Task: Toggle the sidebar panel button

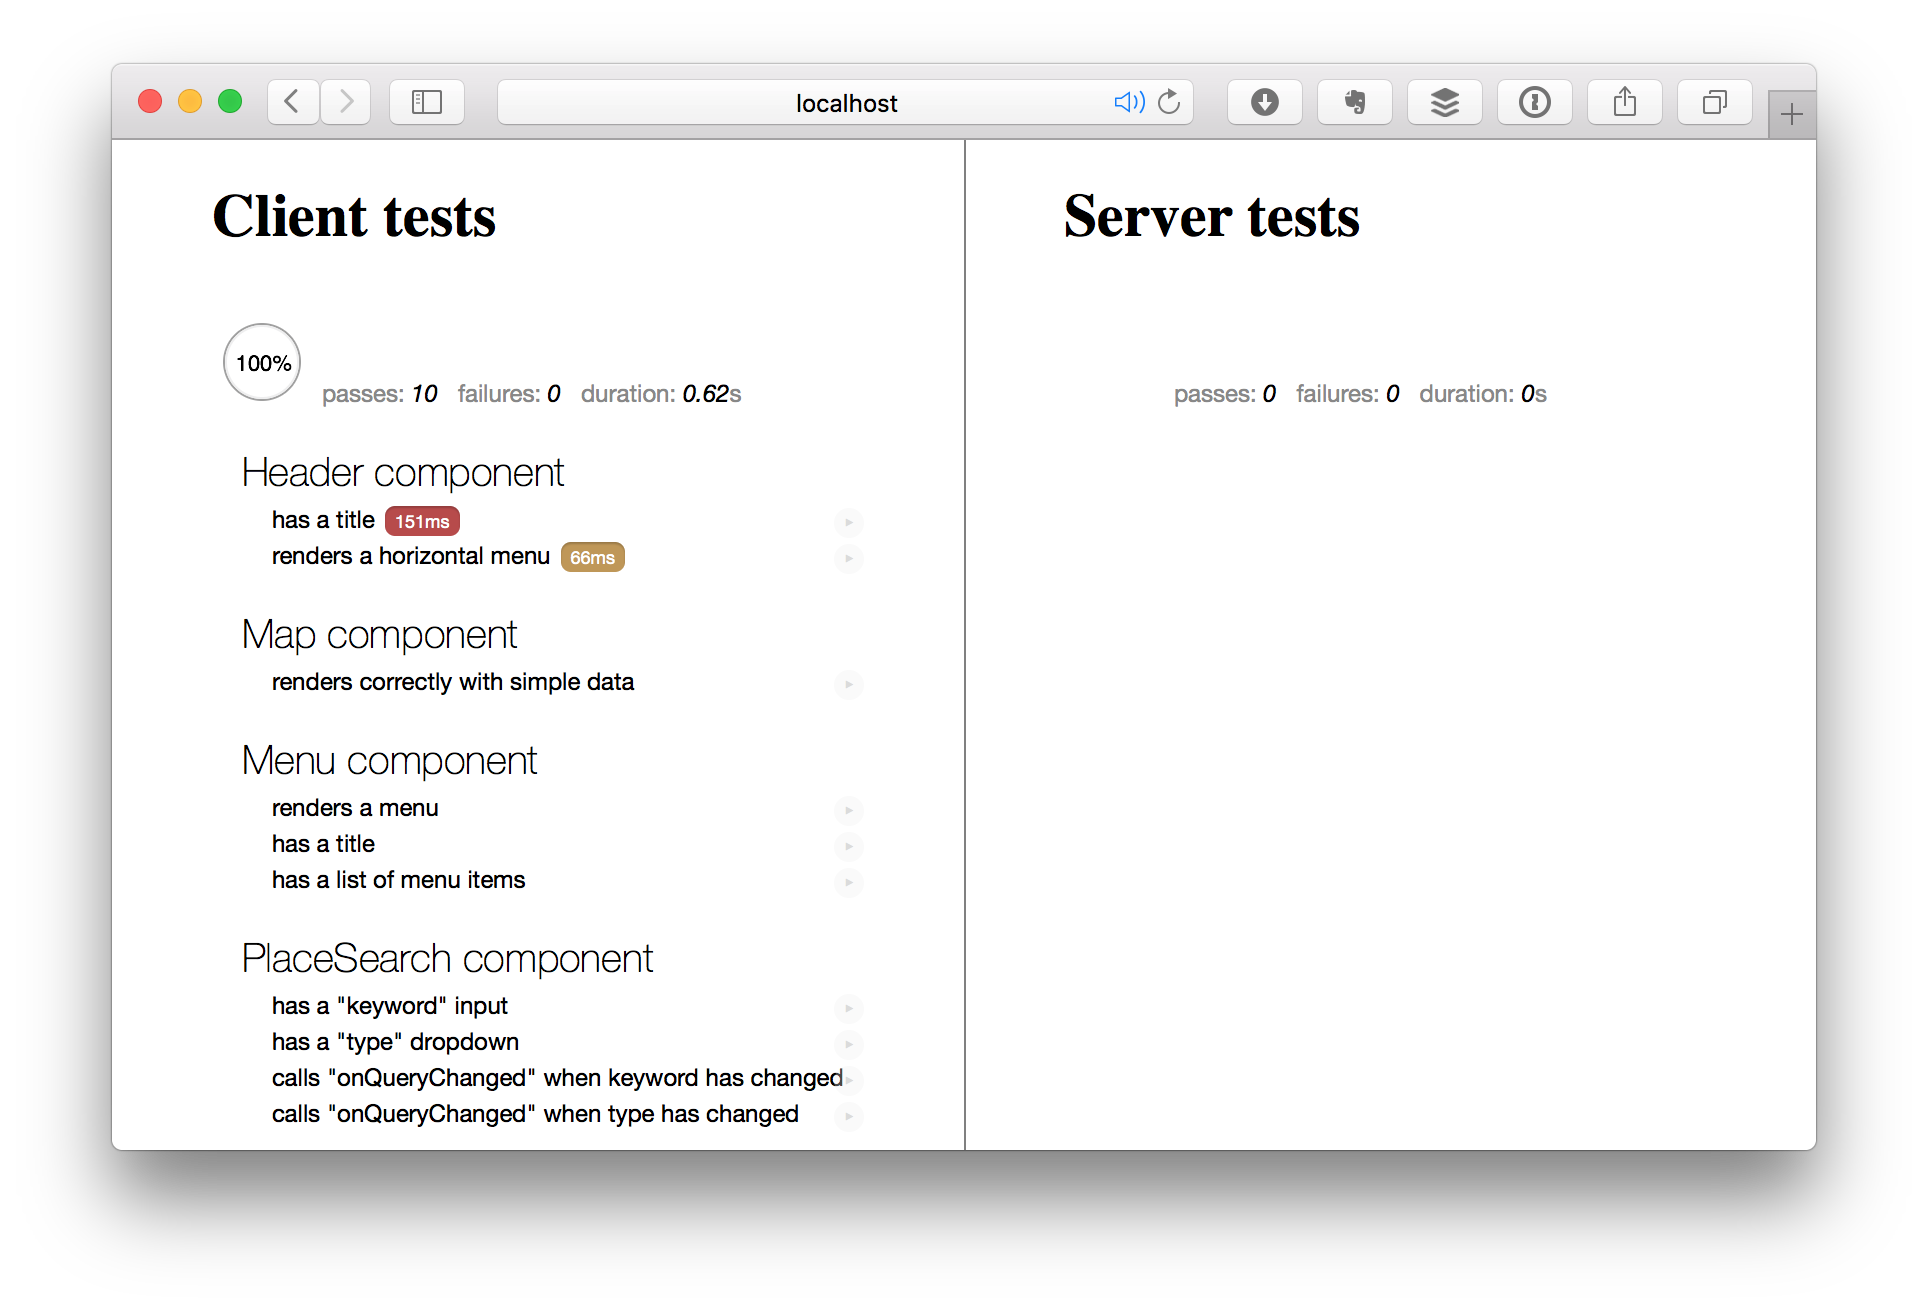Action: [427, 102]
